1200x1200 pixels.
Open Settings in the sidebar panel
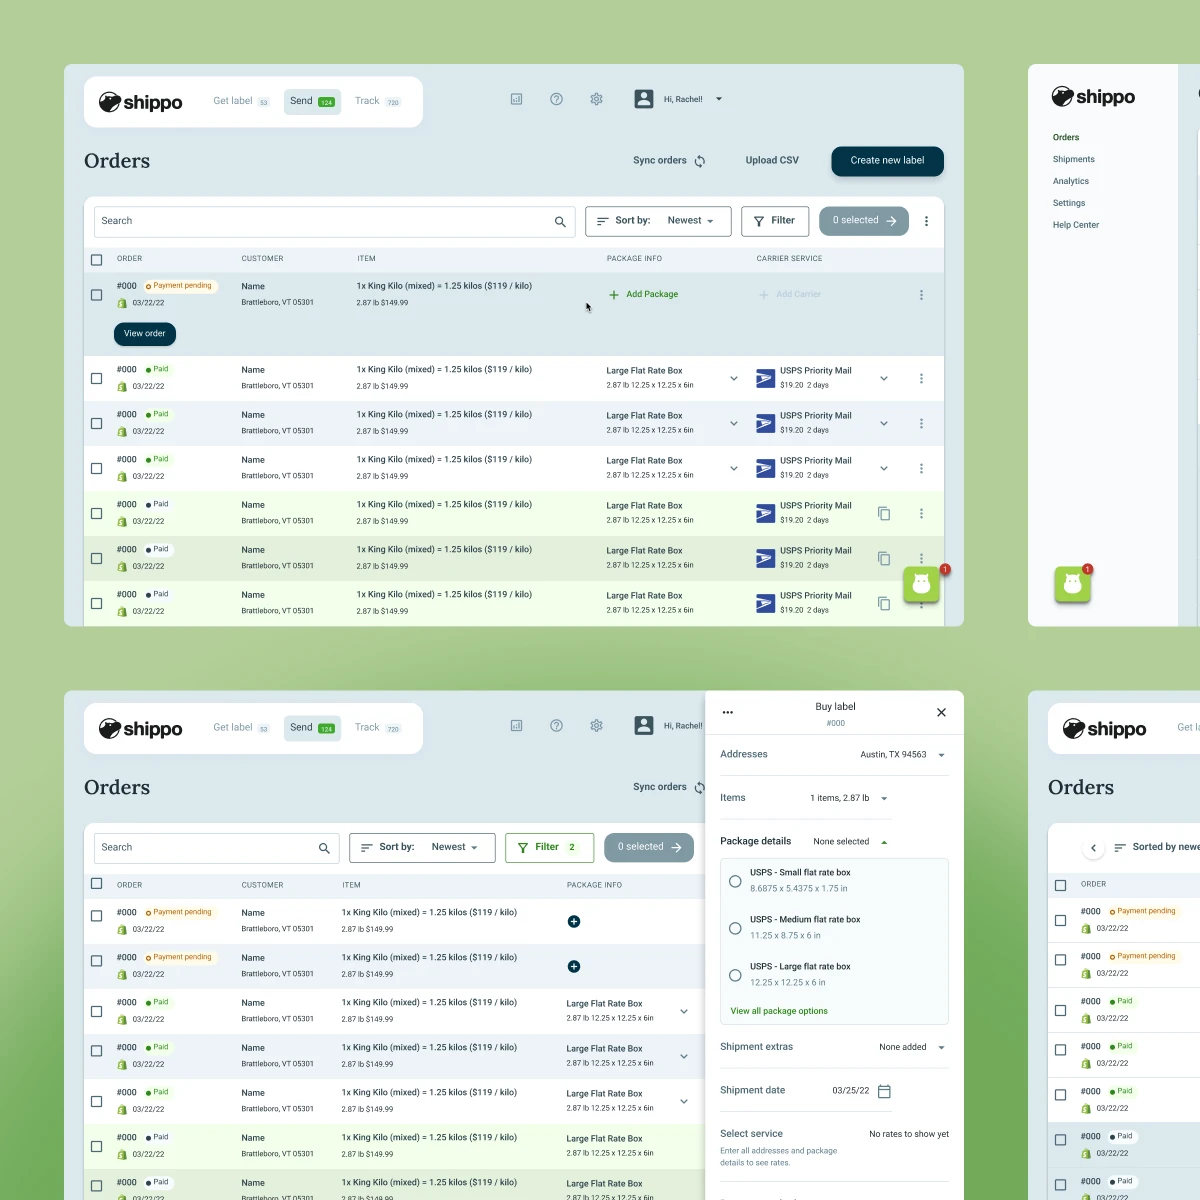[1068, 203]
